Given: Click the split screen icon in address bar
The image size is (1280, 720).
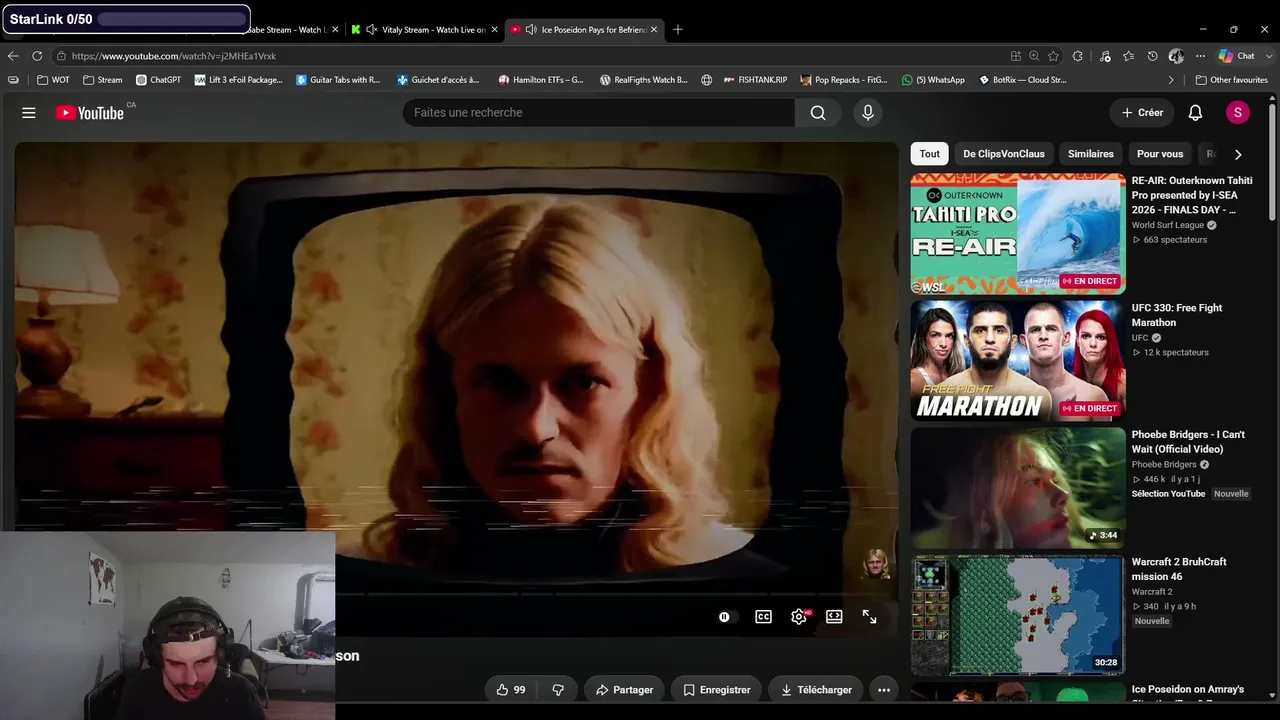Looking at the screenshot, I should 1016,56.
